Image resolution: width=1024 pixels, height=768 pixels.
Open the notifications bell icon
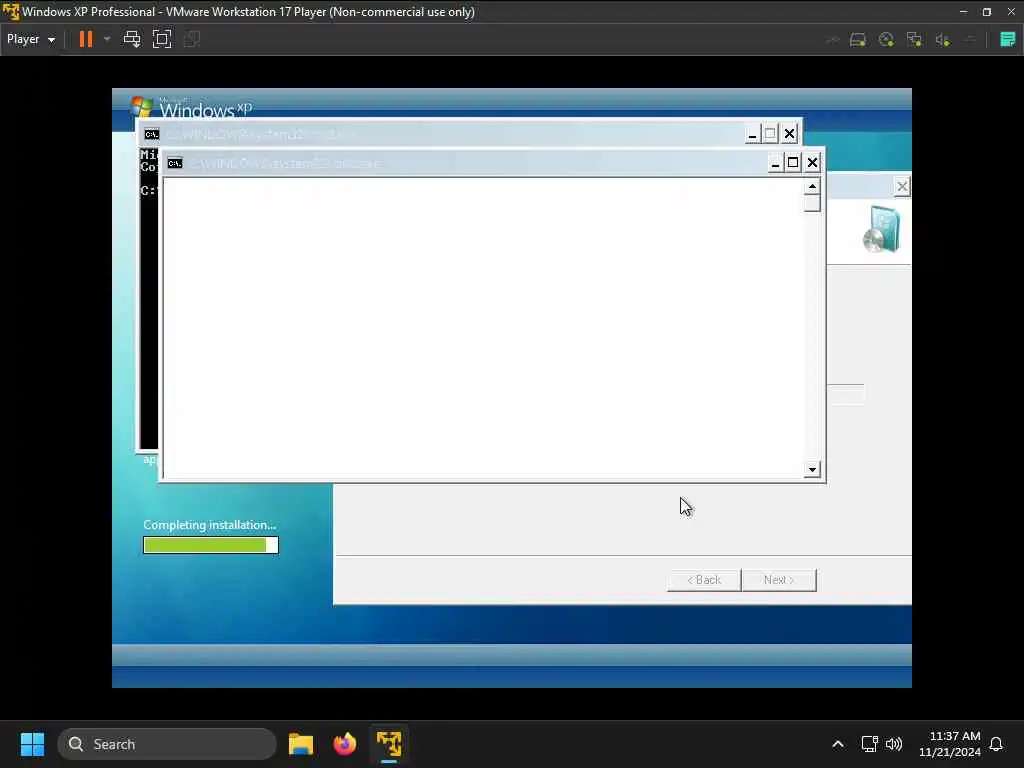(996, 744)
